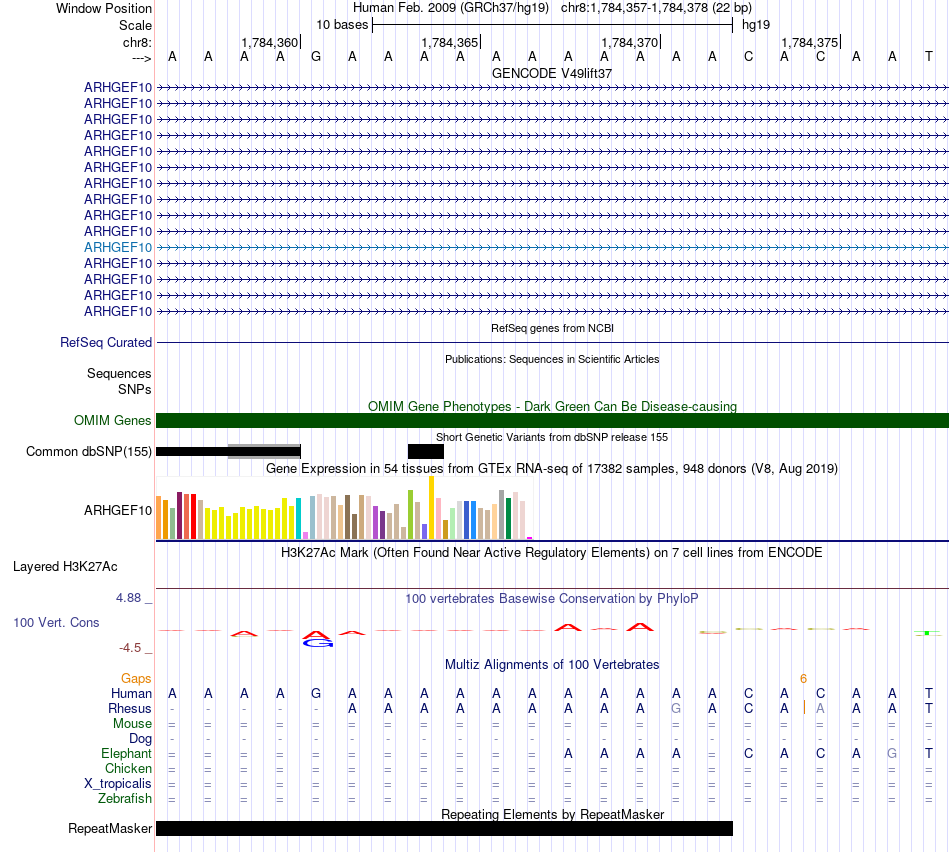Open Publications: Sequences in Scientific Articles title

552,359
